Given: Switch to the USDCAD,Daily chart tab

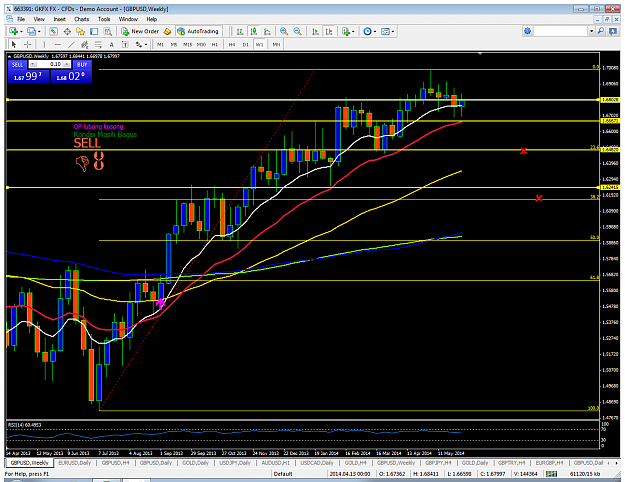Looking at the screenshot, I should [317, 463].
